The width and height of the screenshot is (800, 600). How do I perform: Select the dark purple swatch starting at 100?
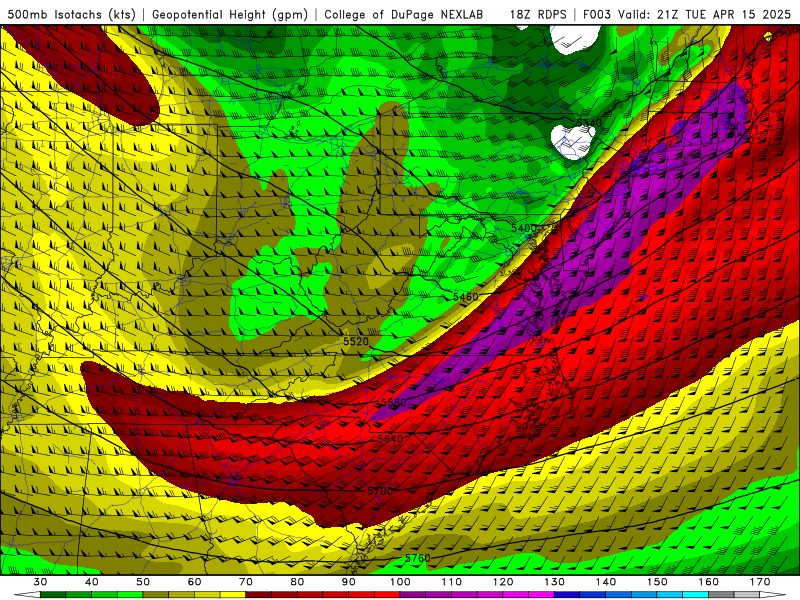click(413, 595)
